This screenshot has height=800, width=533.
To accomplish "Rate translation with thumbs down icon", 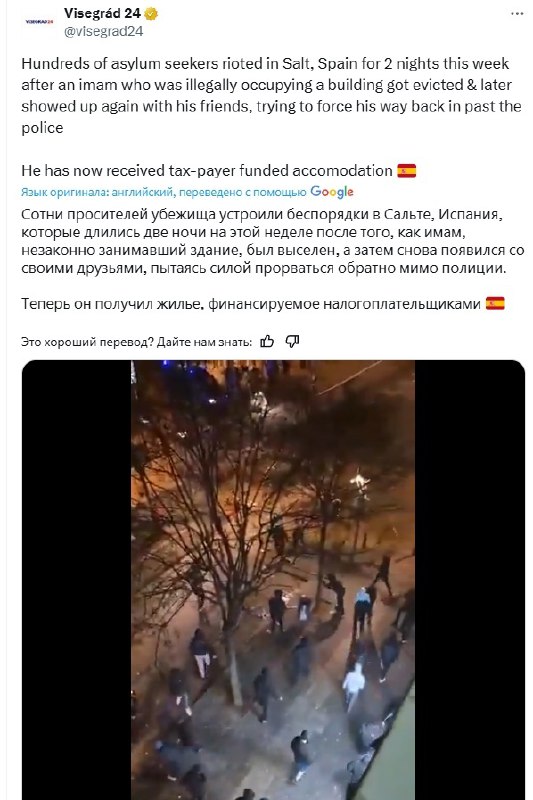I will 292,341.
